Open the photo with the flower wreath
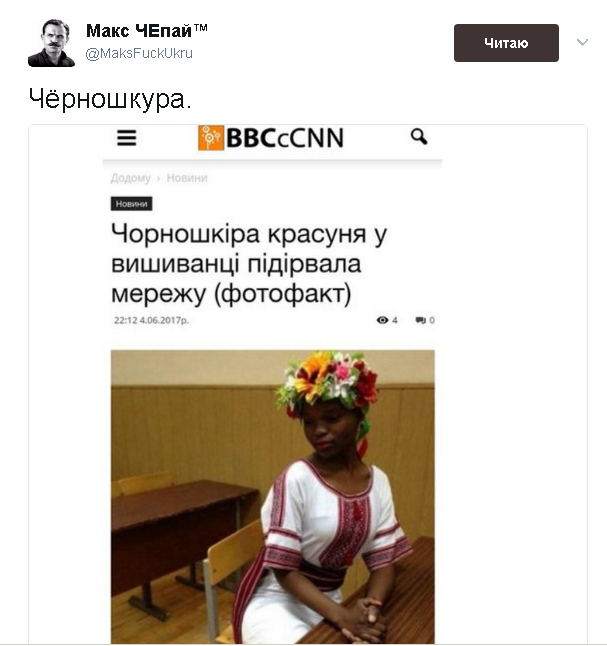The width and height of the screenshot is (607, 646). (x=272, y=496)
